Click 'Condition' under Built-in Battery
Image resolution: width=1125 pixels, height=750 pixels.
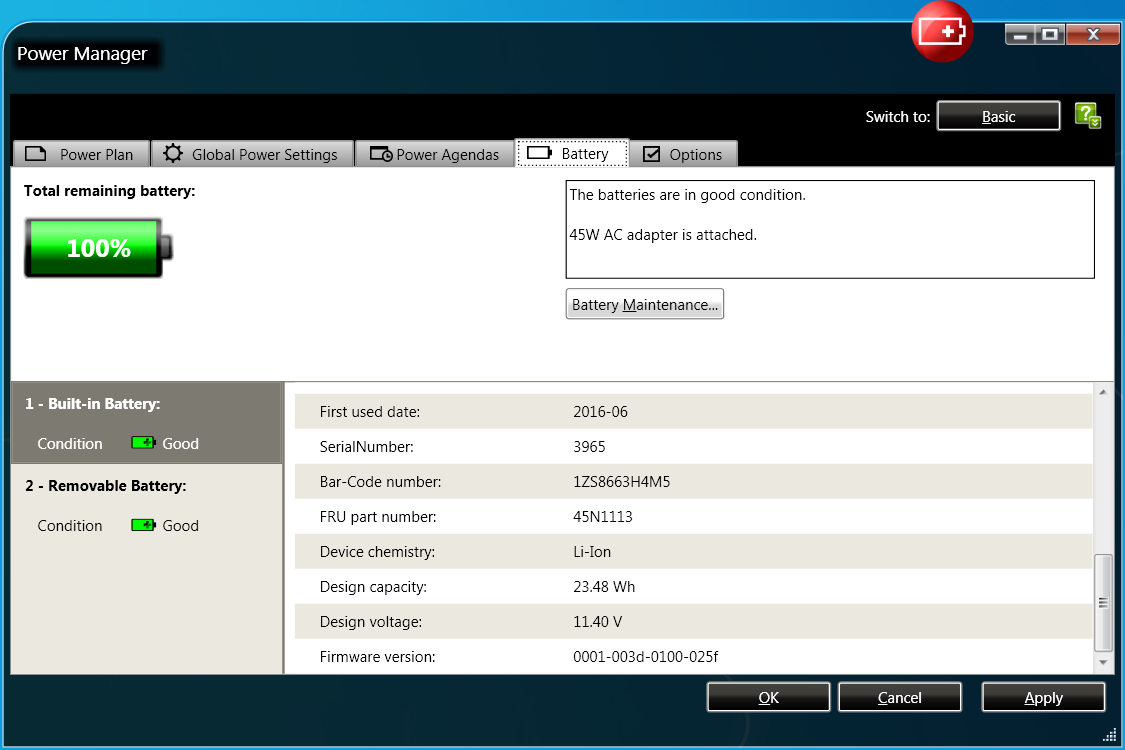tap(70, 444)
